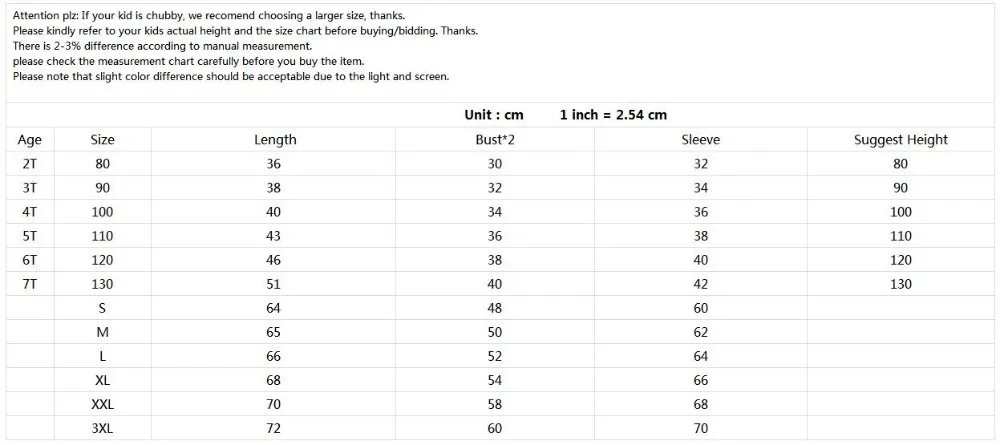Select the 2T age cell
The width and height of the screenshot is (1000, 445).
(29, 164)
